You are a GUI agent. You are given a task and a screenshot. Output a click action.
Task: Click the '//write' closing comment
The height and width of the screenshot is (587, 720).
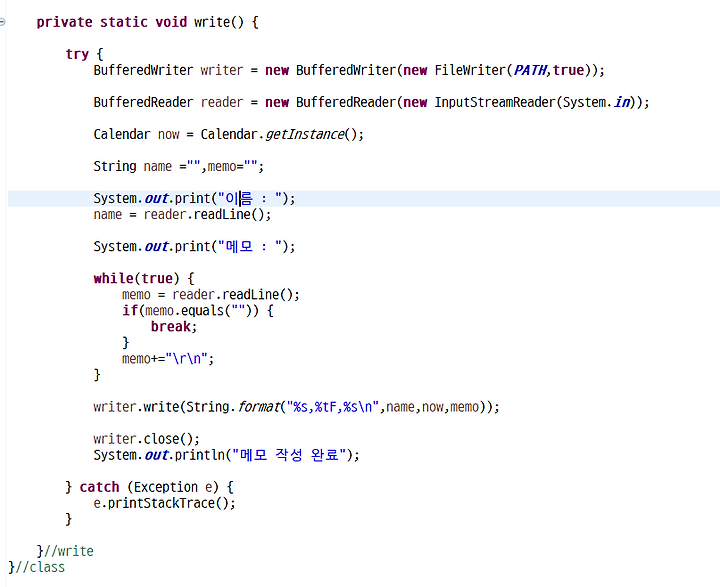coord(69,551)
